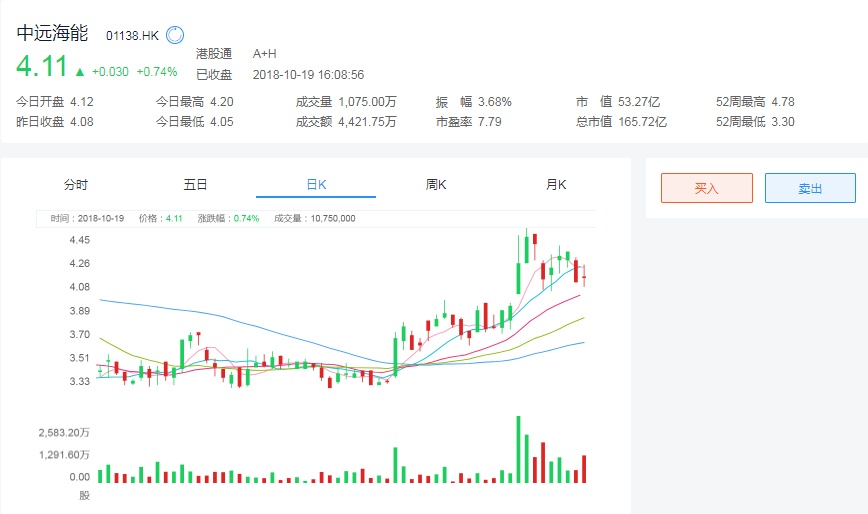The height and width of the screenshot is (514, 868).
Task: Click the large current price 4.11
Action: tap(41, 67)
